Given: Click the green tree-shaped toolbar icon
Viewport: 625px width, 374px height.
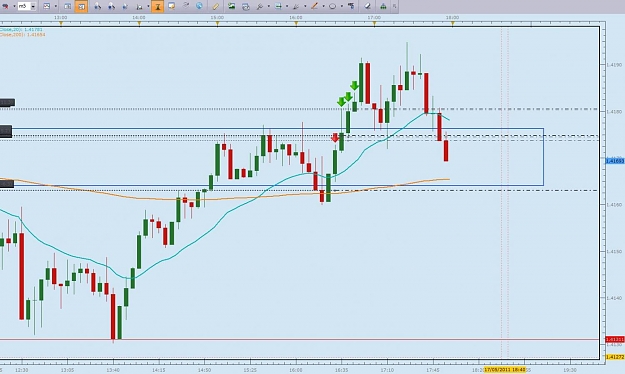Looking at the screenshot, I should pos(383,6).
